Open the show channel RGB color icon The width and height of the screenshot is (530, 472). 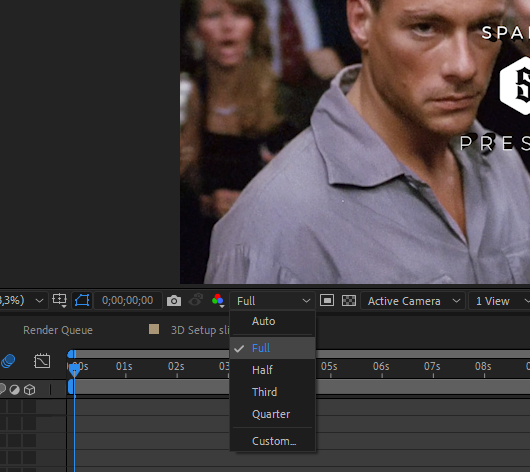(218, 300)
